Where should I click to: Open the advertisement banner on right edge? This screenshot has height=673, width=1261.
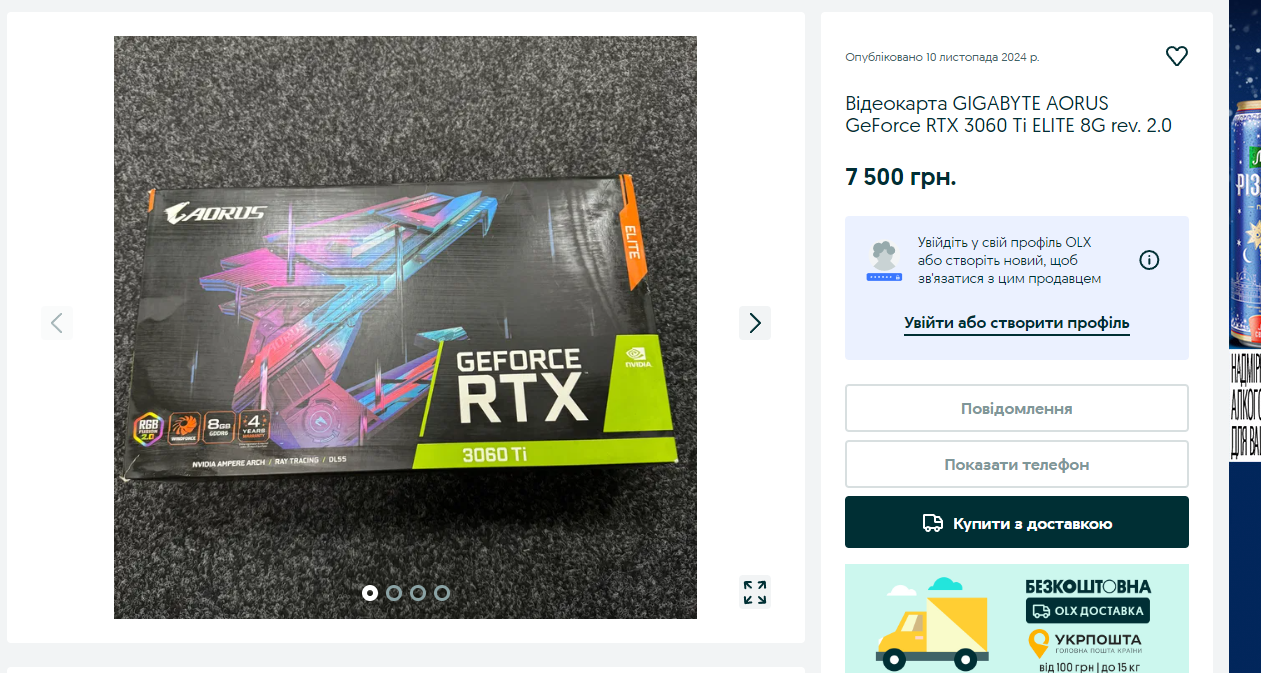tap(1245, 336)
